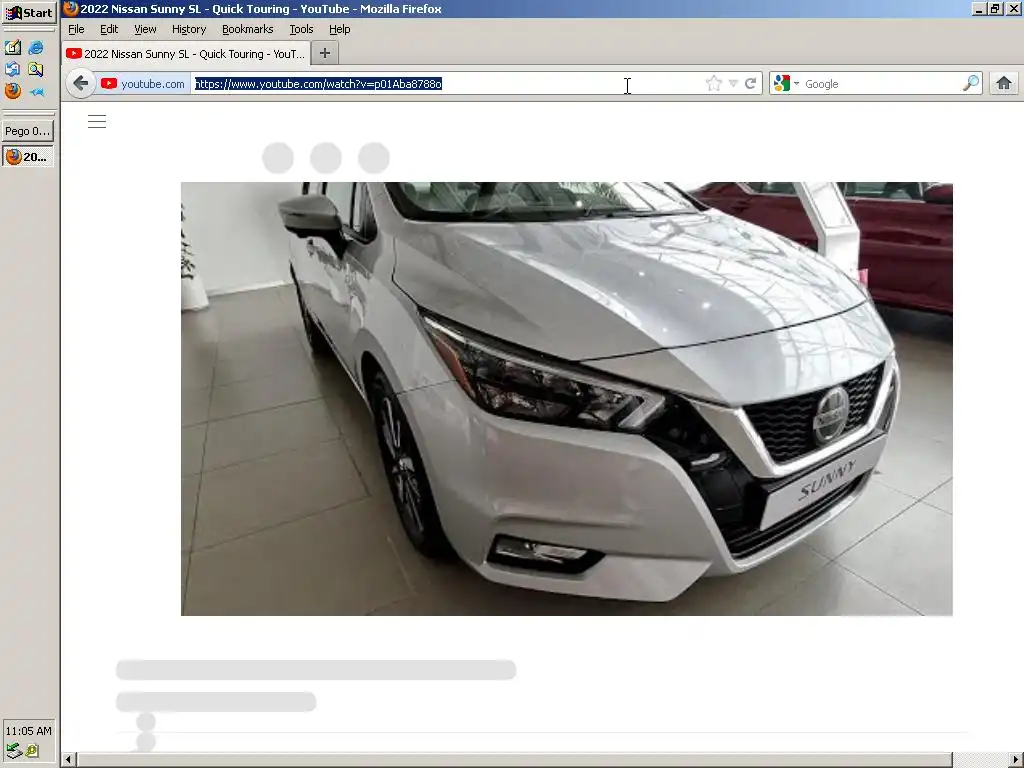Screen dimensions: 1024x768
Task: Click the blue arrow quick launch icon
Action: (x=36, y=91)
